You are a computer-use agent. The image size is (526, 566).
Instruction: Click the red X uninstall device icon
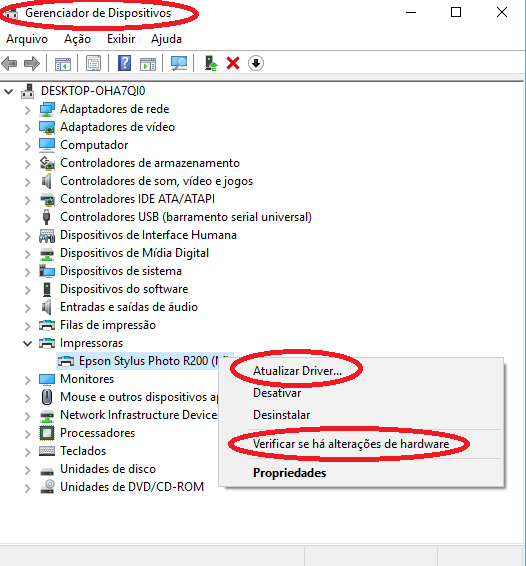point(233,64)
